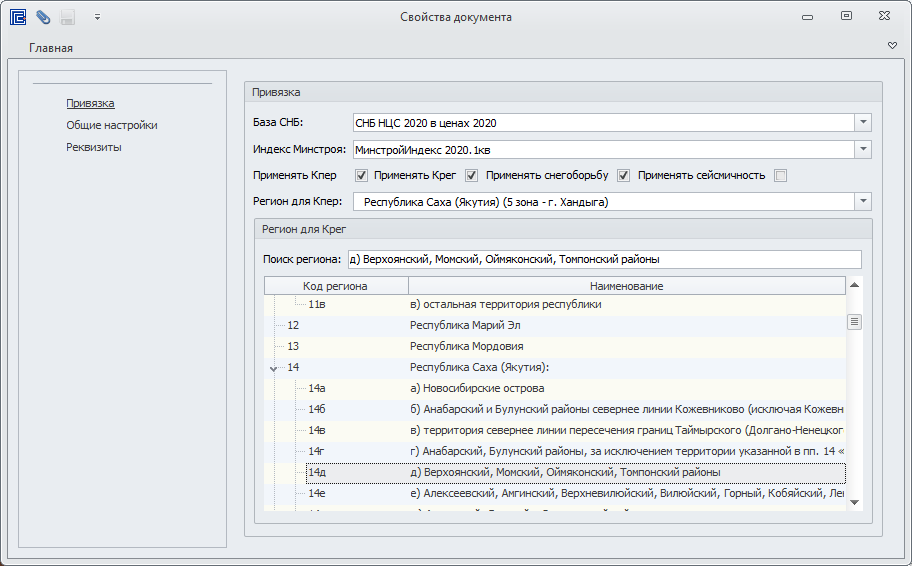Enable the Применять сейсмичность checkbox
Image resolution: width=912 pixels, height=566 pixels.
[x=781, y=175]
